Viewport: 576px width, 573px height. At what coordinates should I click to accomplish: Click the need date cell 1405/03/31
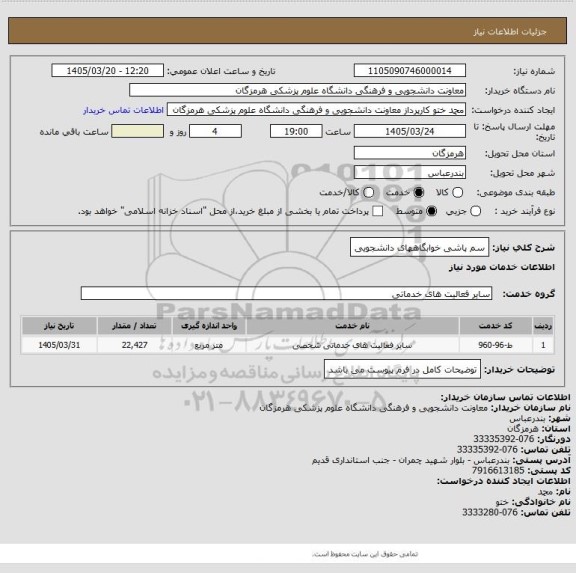59,345
